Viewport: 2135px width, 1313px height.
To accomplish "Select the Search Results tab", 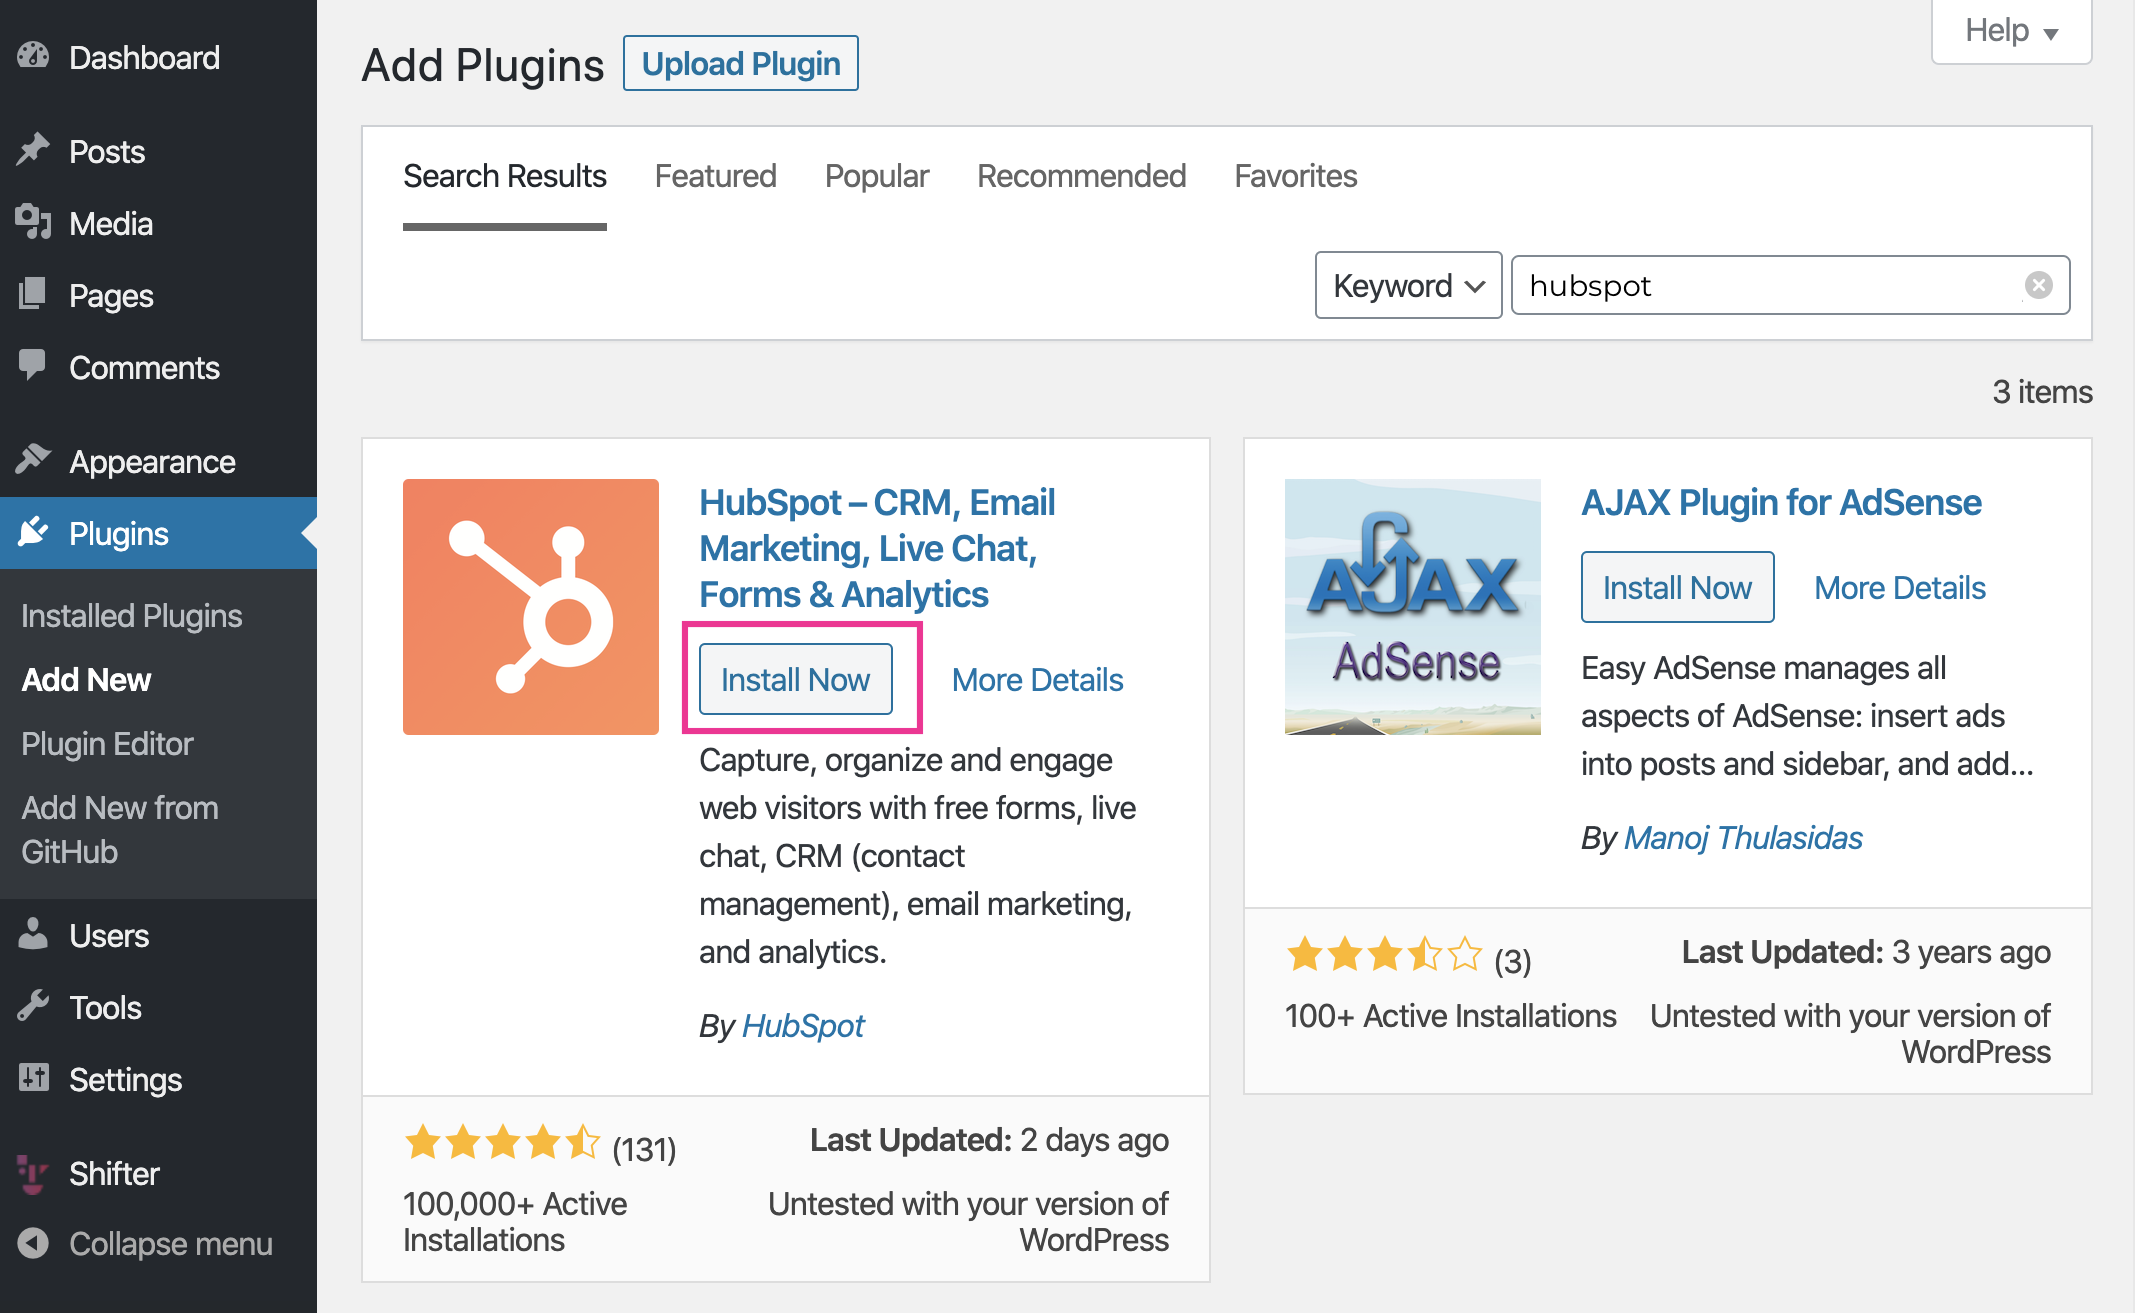I will coord(505,176).
